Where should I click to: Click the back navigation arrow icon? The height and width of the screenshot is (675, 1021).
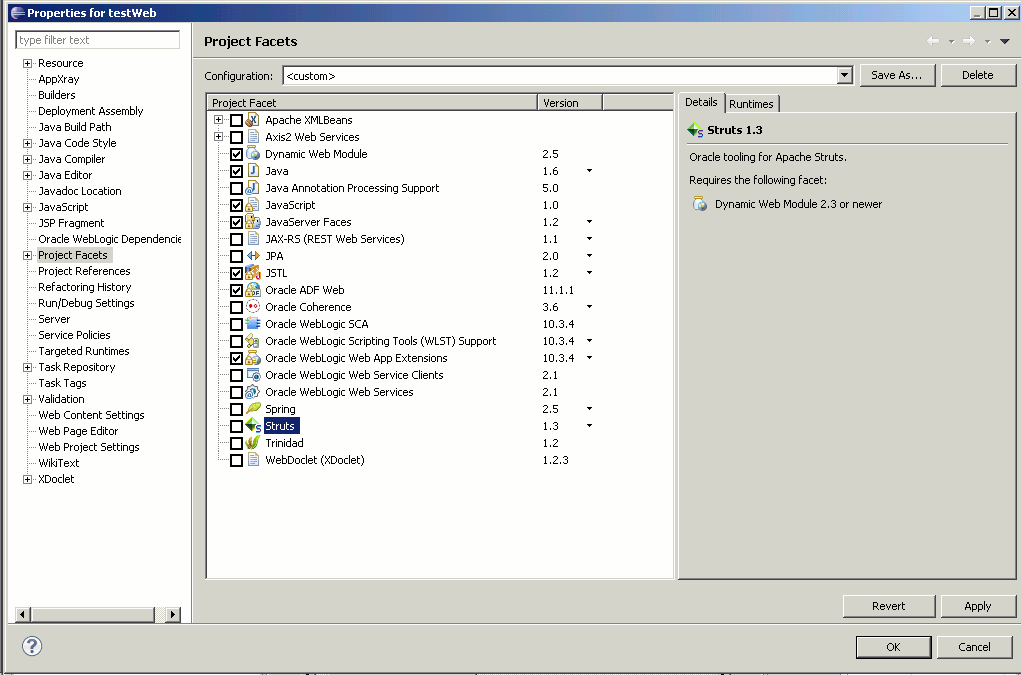(933, 41)
